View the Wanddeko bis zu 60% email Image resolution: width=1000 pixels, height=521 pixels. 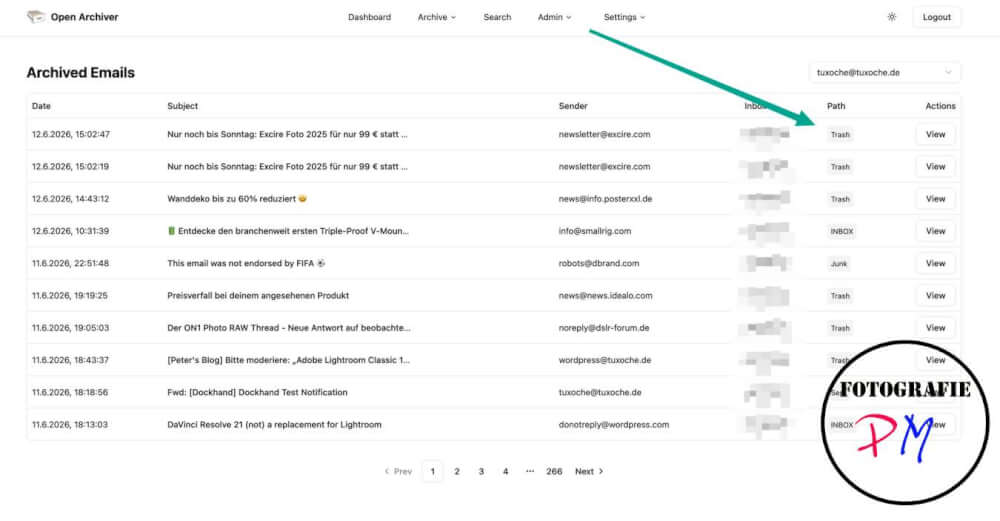935,199
